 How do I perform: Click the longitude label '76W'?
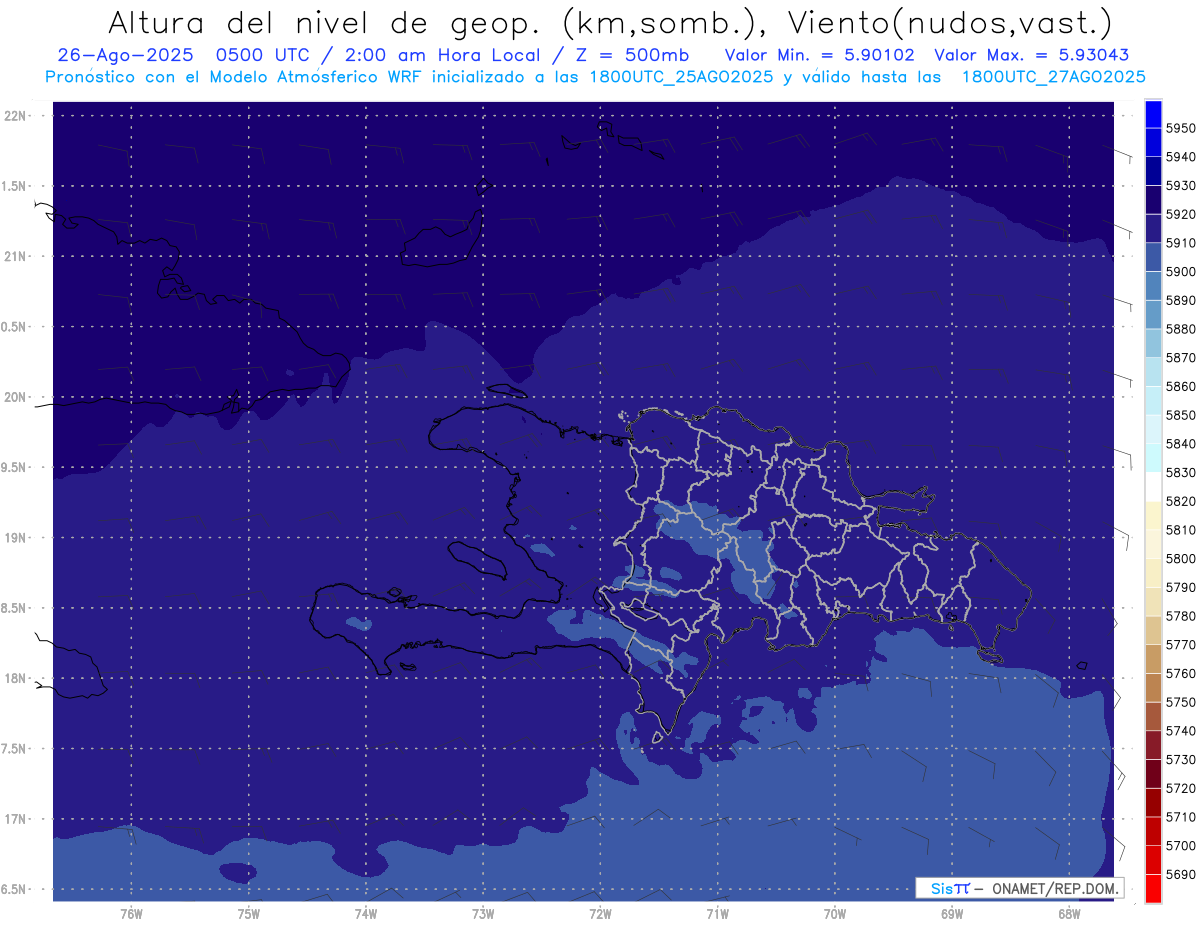click(x=131, y=914)
